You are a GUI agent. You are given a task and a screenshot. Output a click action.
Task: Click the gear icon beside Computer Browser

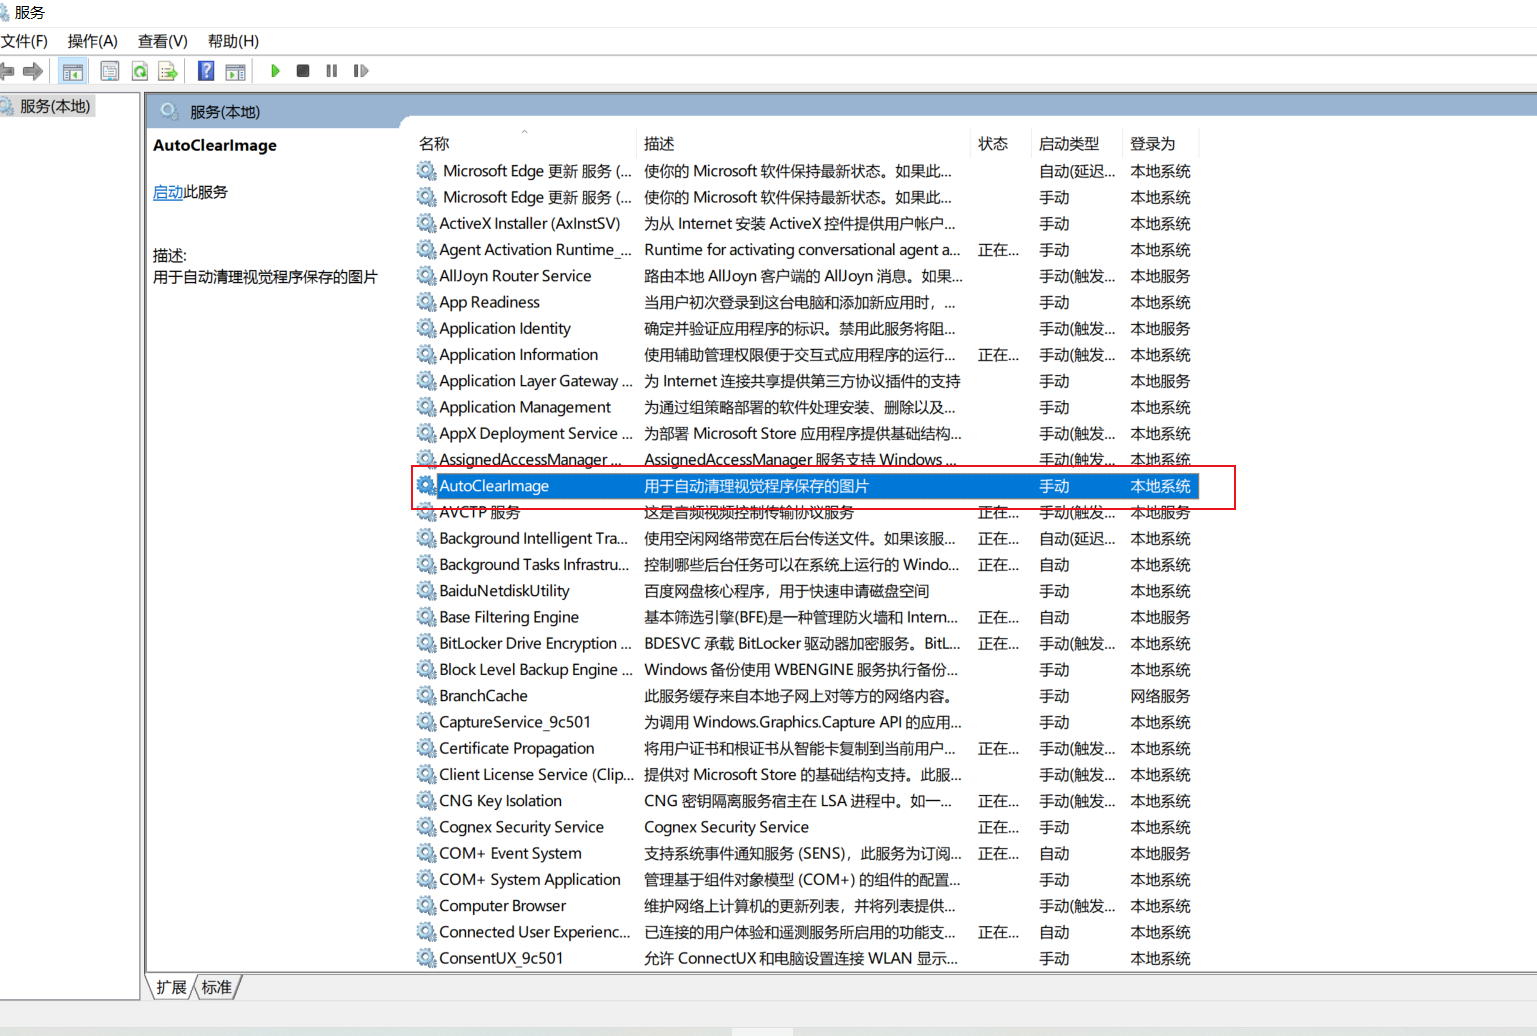(427, 905)
